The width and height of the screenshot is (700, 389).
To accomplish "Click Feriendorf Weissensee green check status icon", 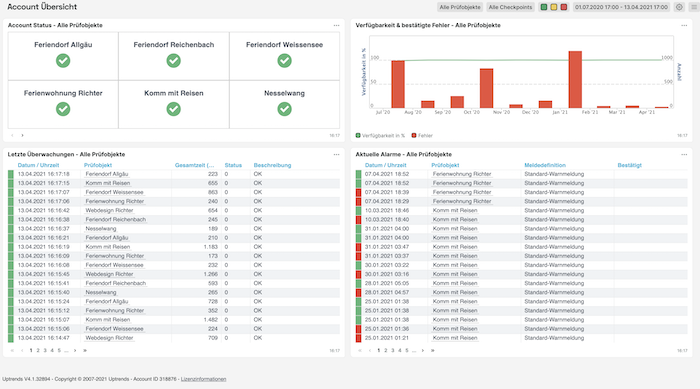I will (284, 60).
